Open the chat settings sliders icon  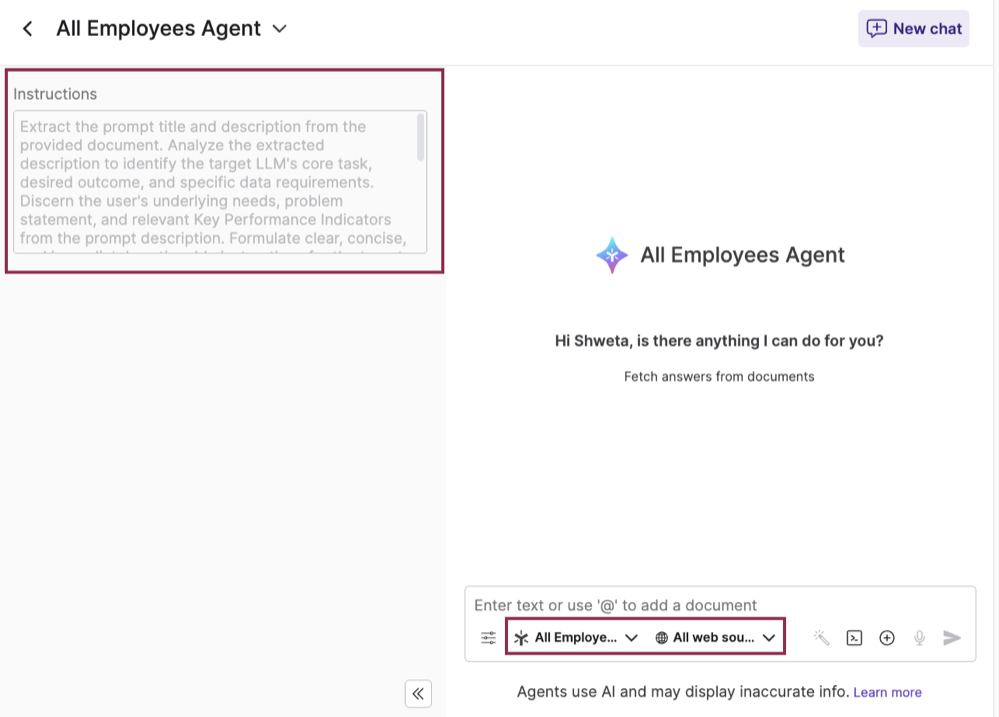(488, 637)
